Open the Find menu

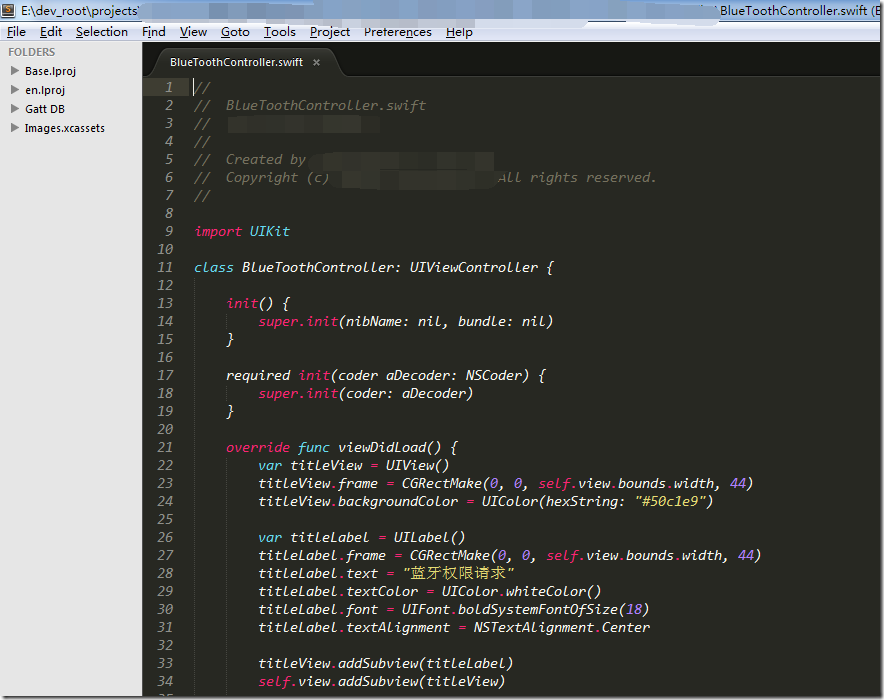[153, 32]
